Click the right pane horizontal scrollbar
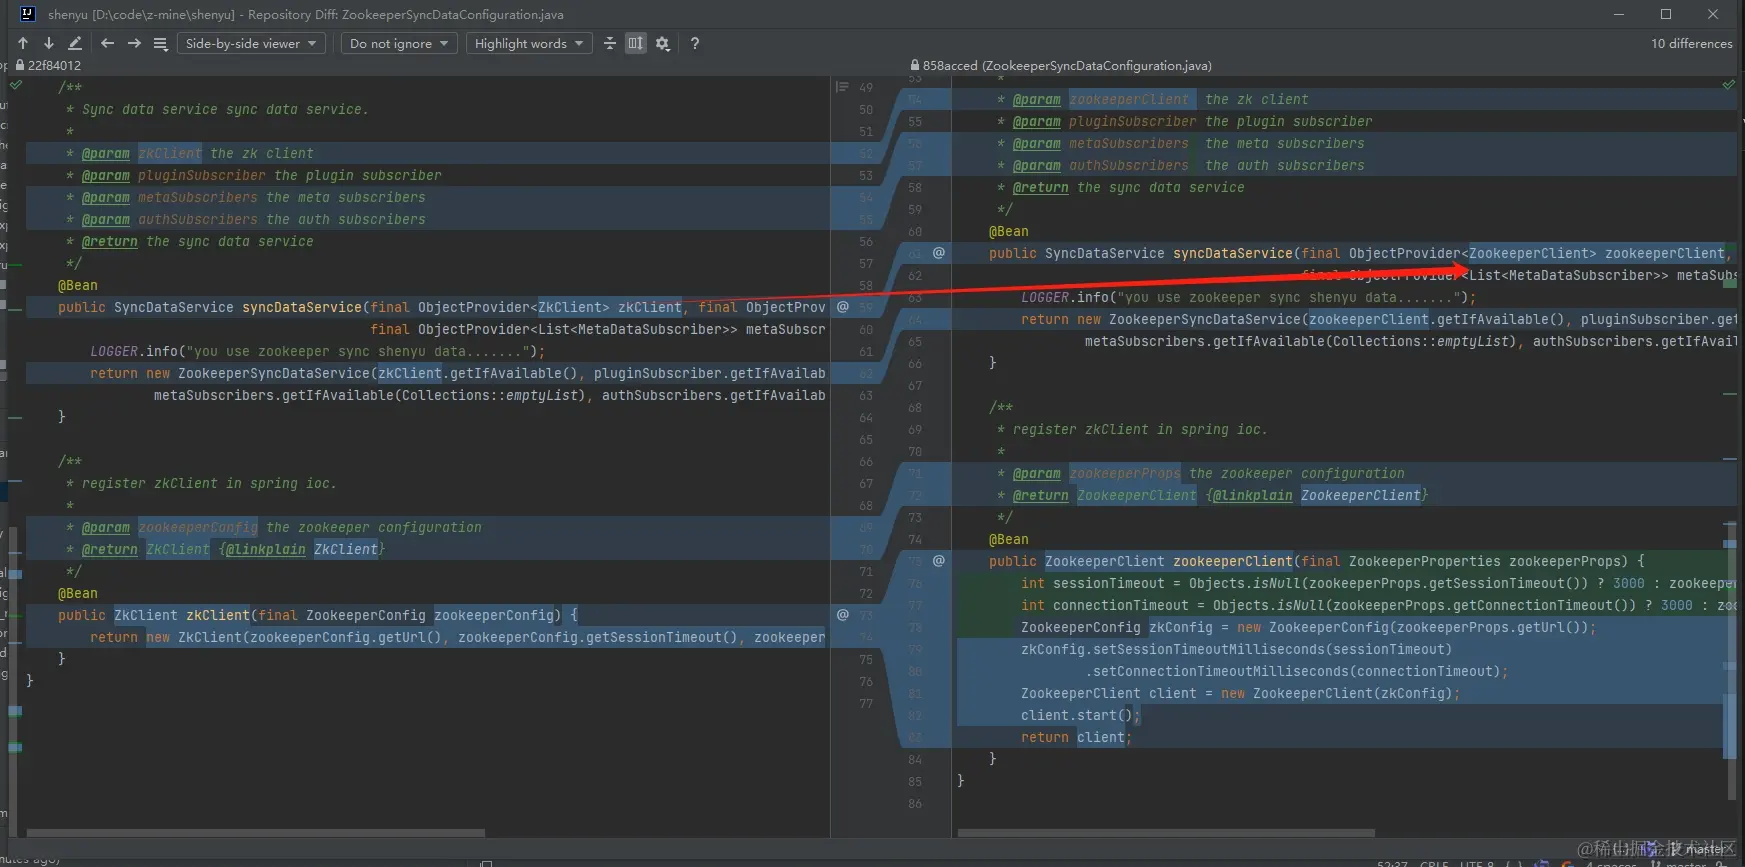The width and height of the screenshot is (1745, 867). click(x=1166, y=832)
